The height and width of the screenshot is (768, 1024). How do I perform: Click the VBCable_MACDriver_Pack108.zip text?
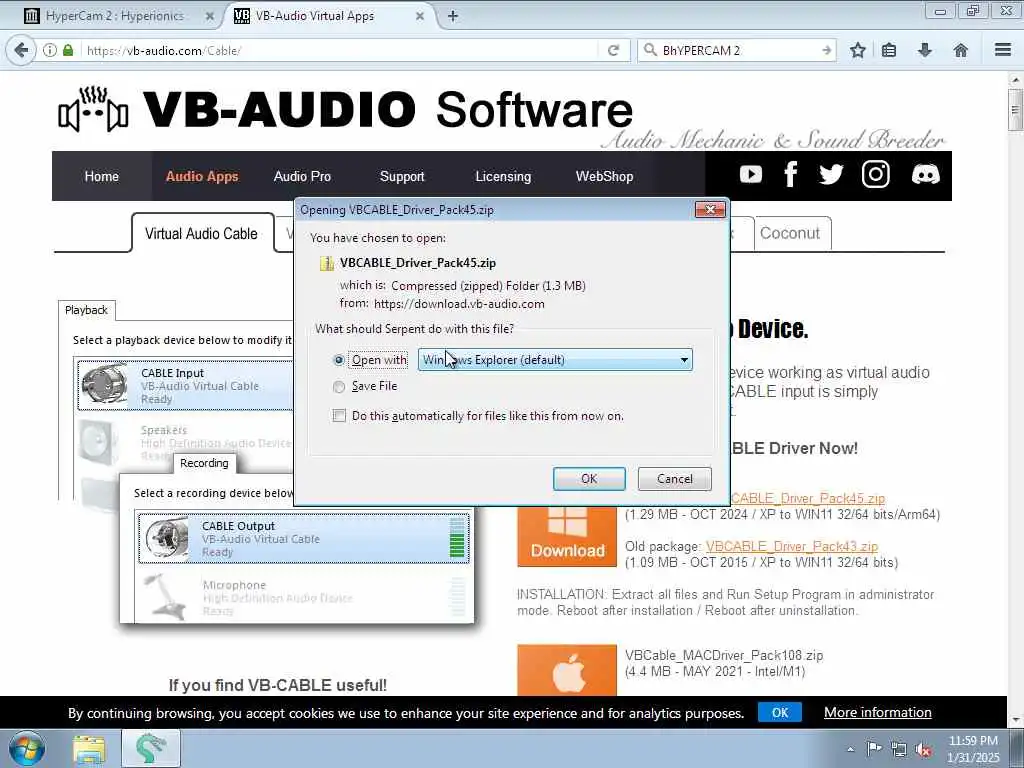(x=724, y=656)
